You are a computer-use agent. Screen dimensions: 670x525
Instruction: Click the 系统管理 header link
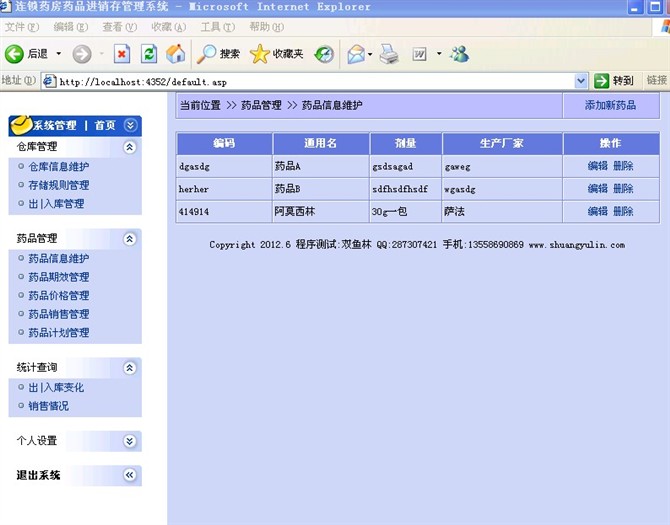tap(55, 126)
